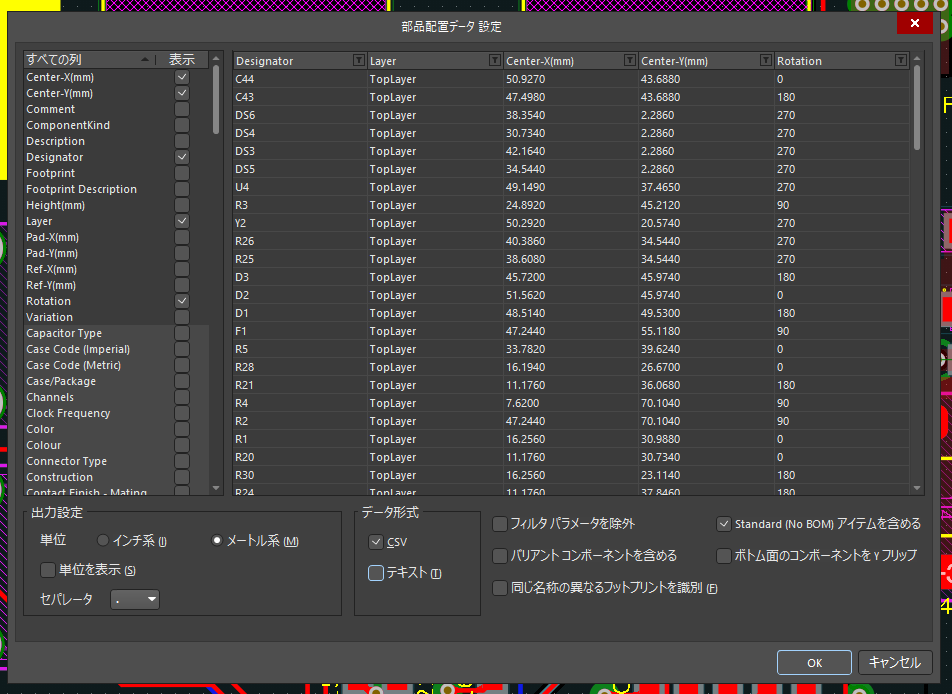This screenshot has width=952, height=694.
Task: Enable the Capacitor Type column checkbox
Action: (182, 333)
